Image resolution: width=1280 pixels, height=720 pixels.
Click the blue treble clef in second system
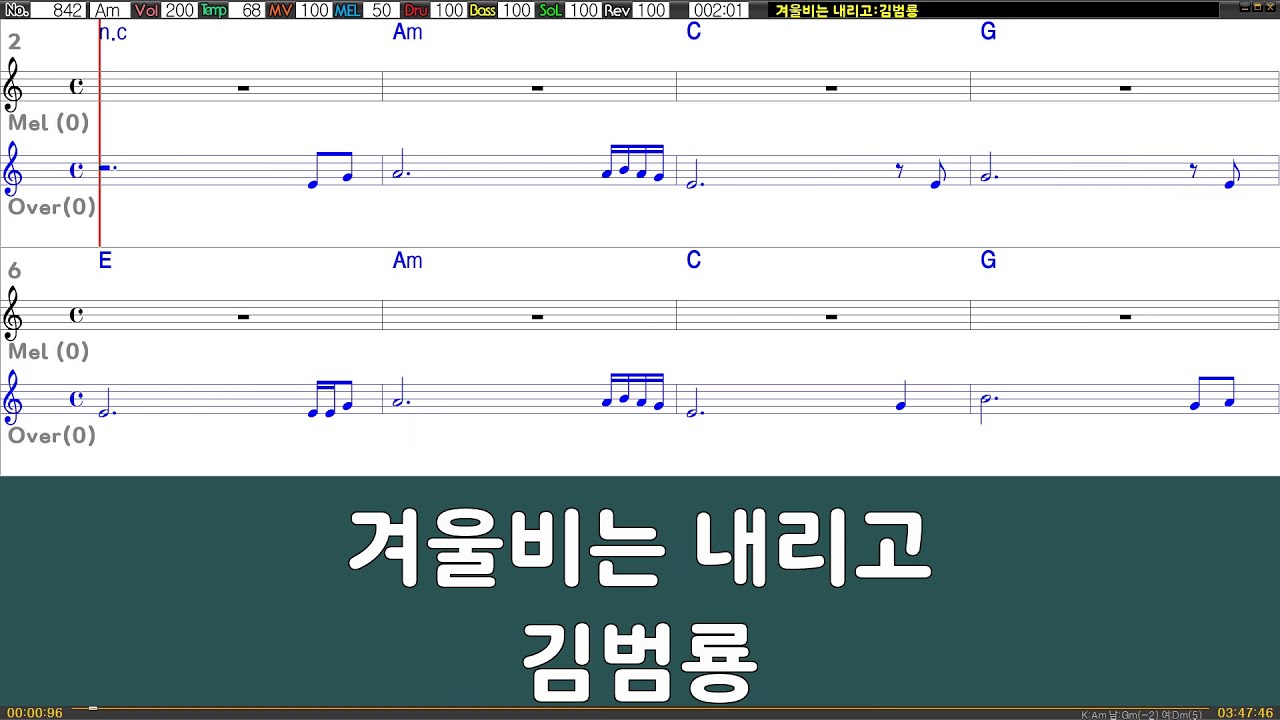13,398
